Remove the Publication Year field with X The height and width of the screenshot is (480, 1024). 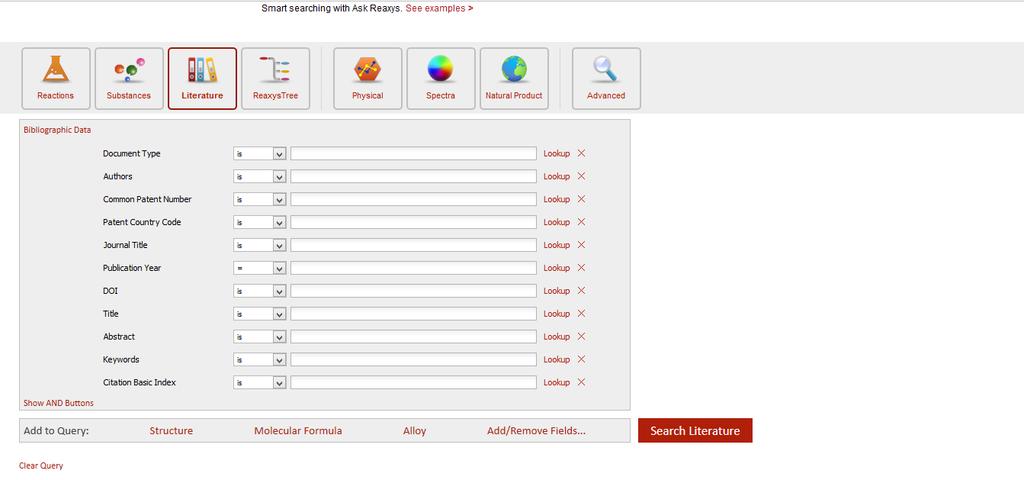click(x=581, y=268)
